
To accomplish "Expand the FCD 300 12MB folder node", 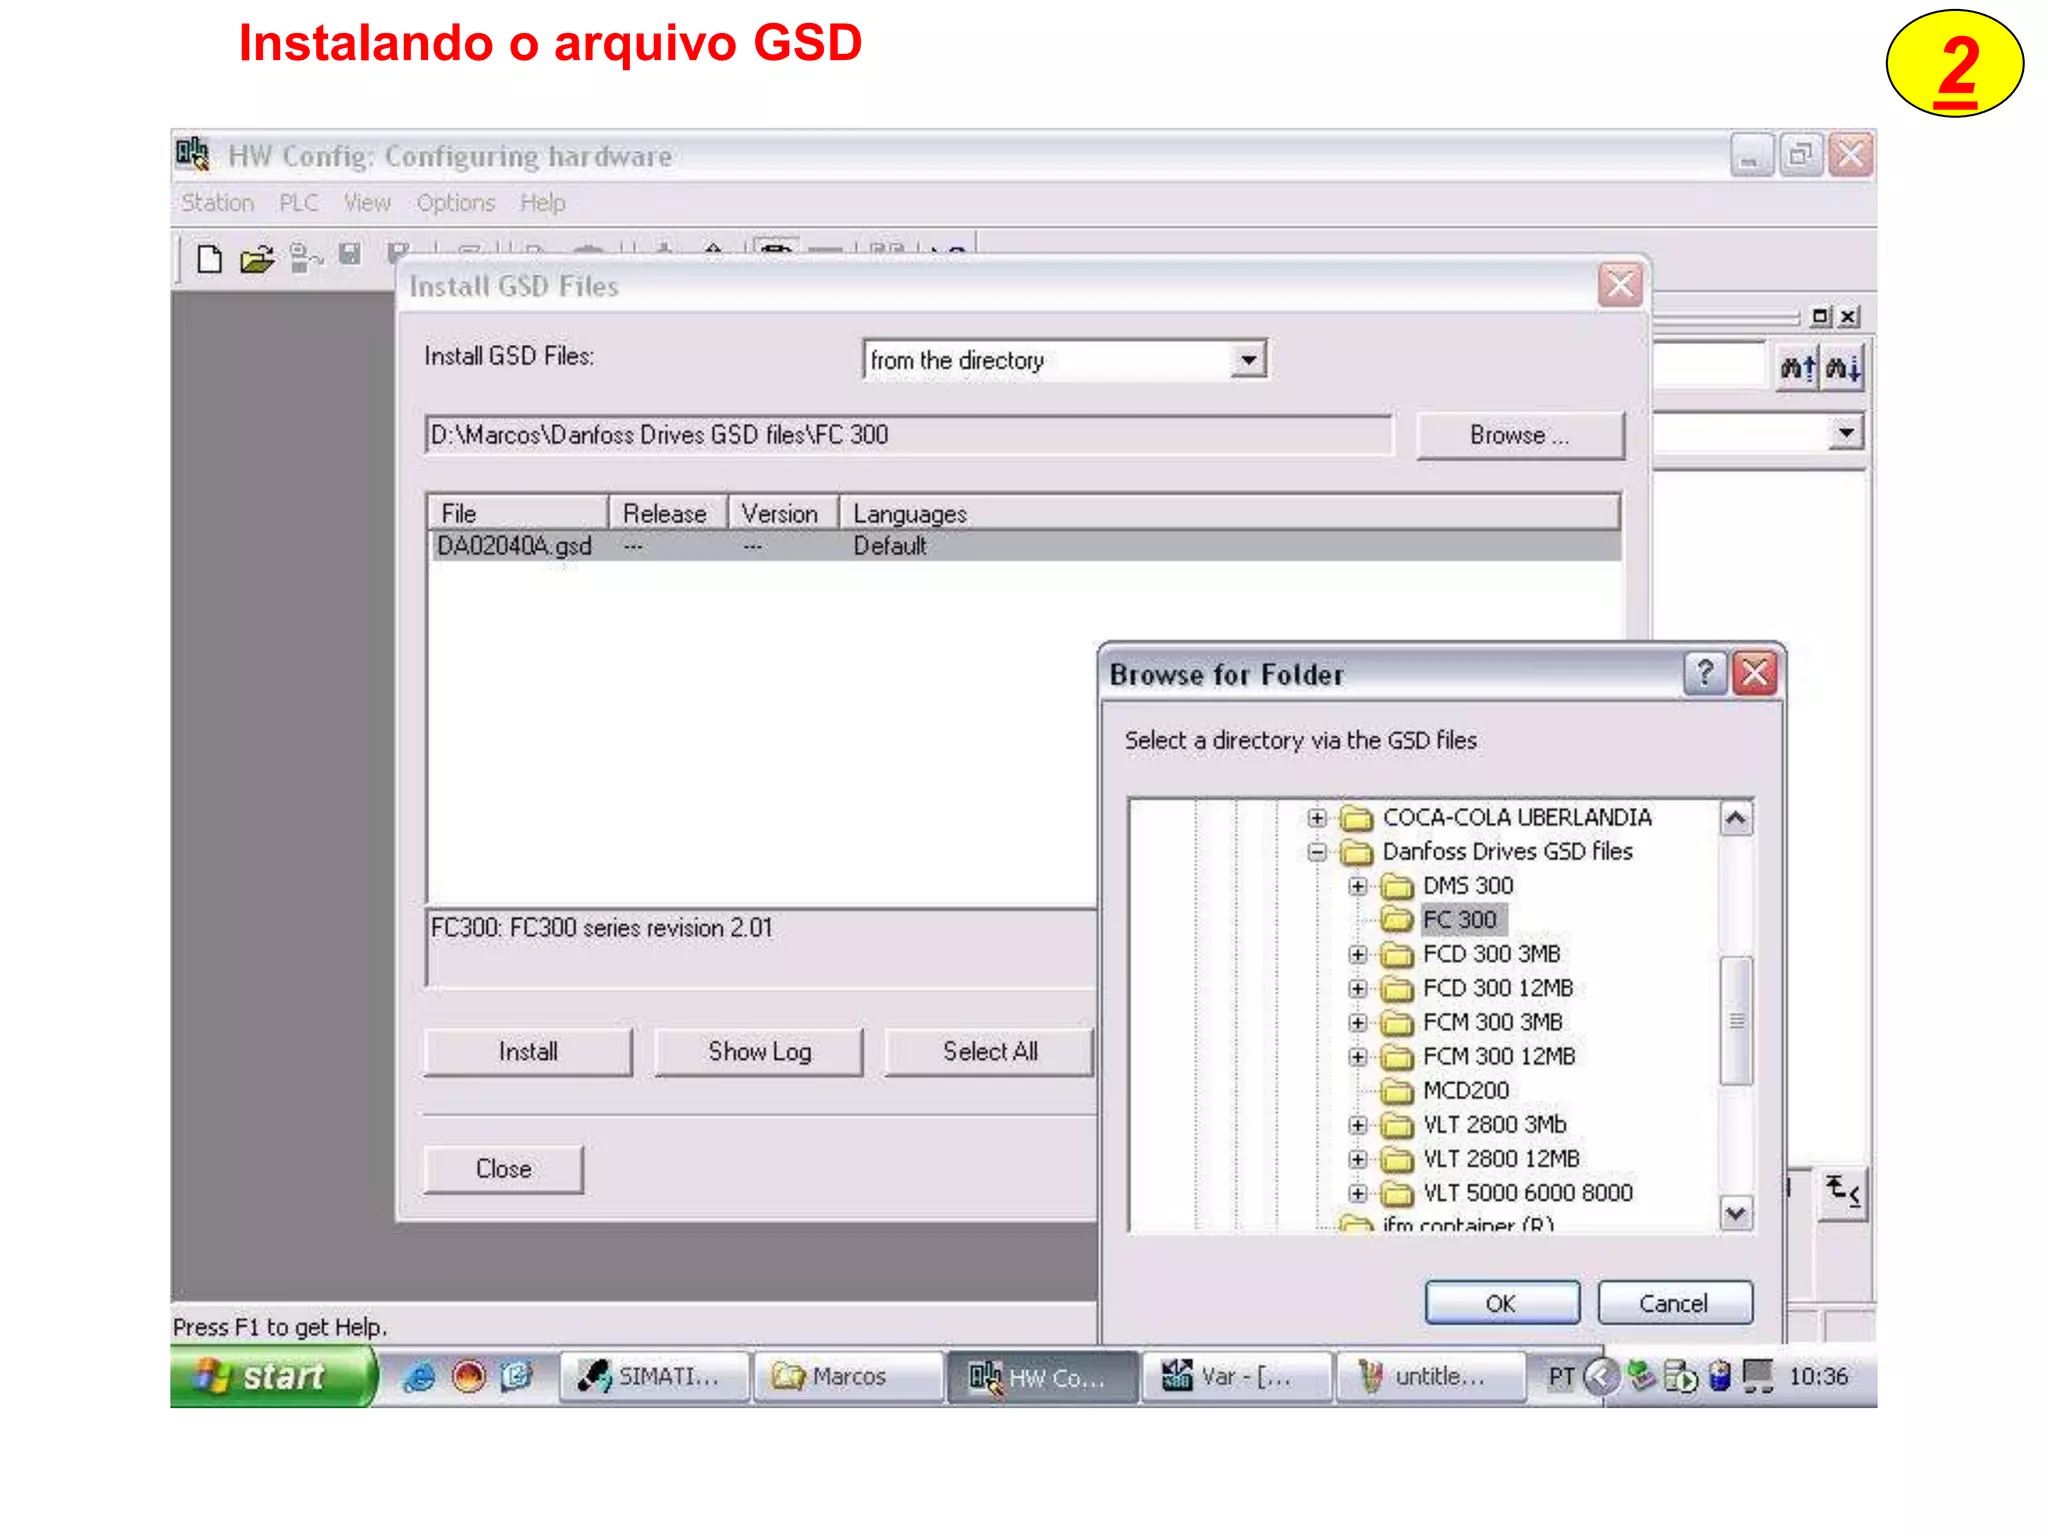I will pyautogui.click(x=1357, y=989).
